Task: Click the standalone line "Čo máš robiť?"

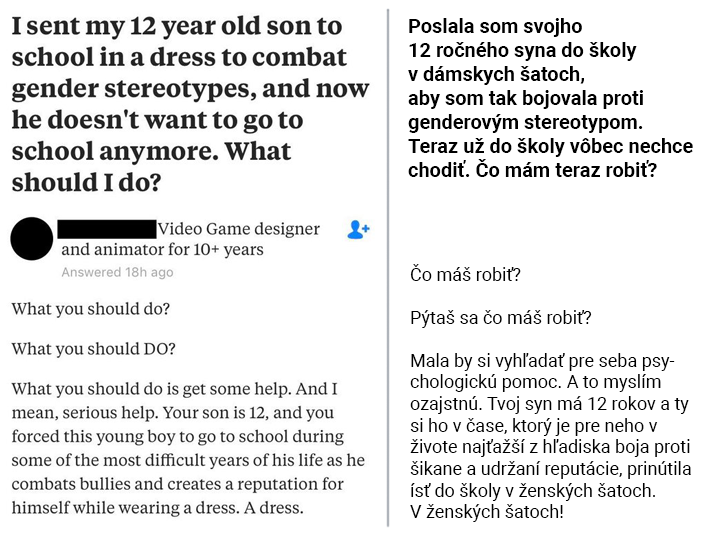Action: [x=465, y=273]
